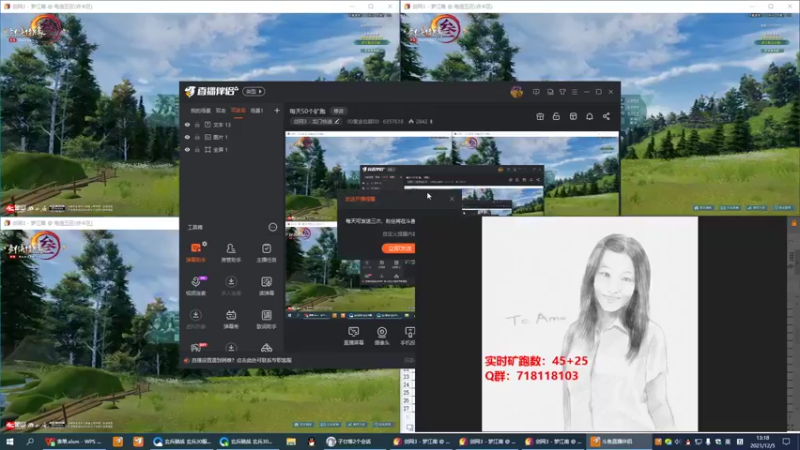Open the WPS spreadsheet taskbar item
Screen dimensions: 800x450
click(74, 441)
